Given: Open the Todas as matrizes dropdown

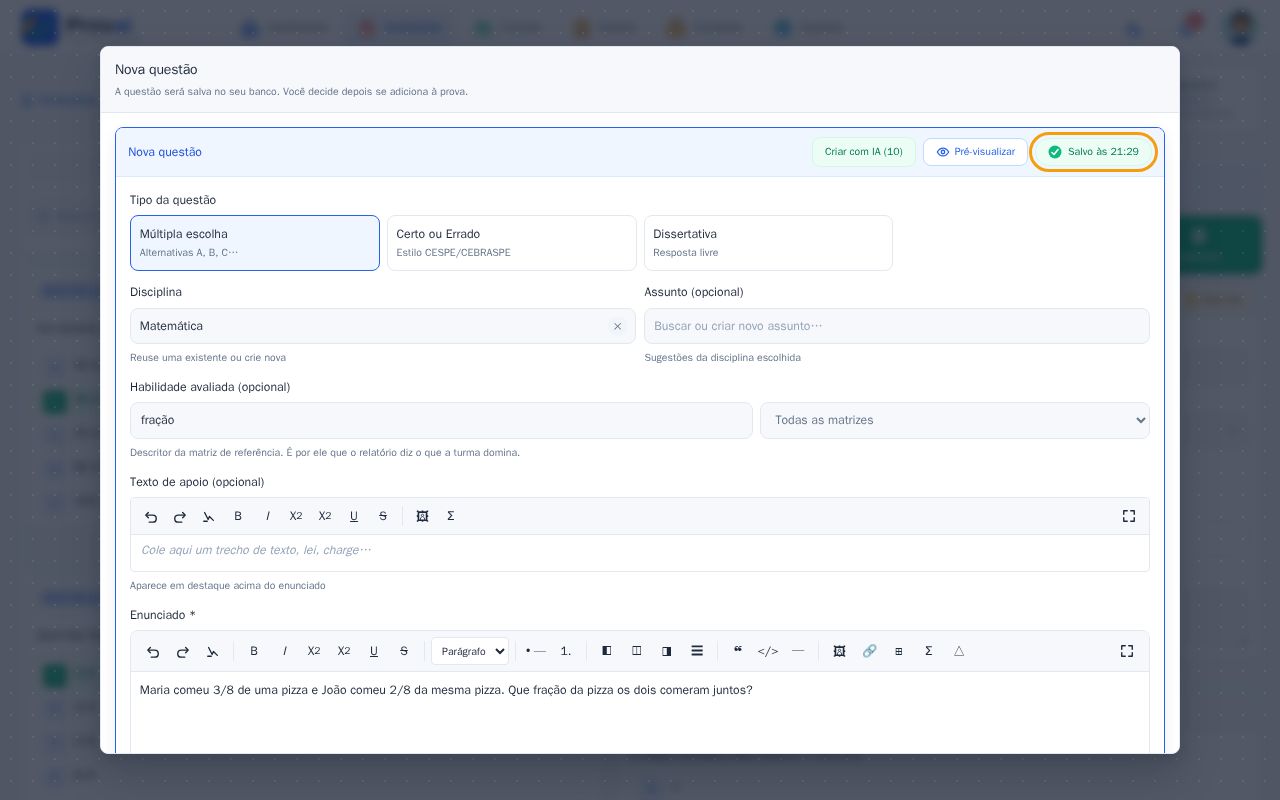Looking at the screenshot, I should pos(955,420).
